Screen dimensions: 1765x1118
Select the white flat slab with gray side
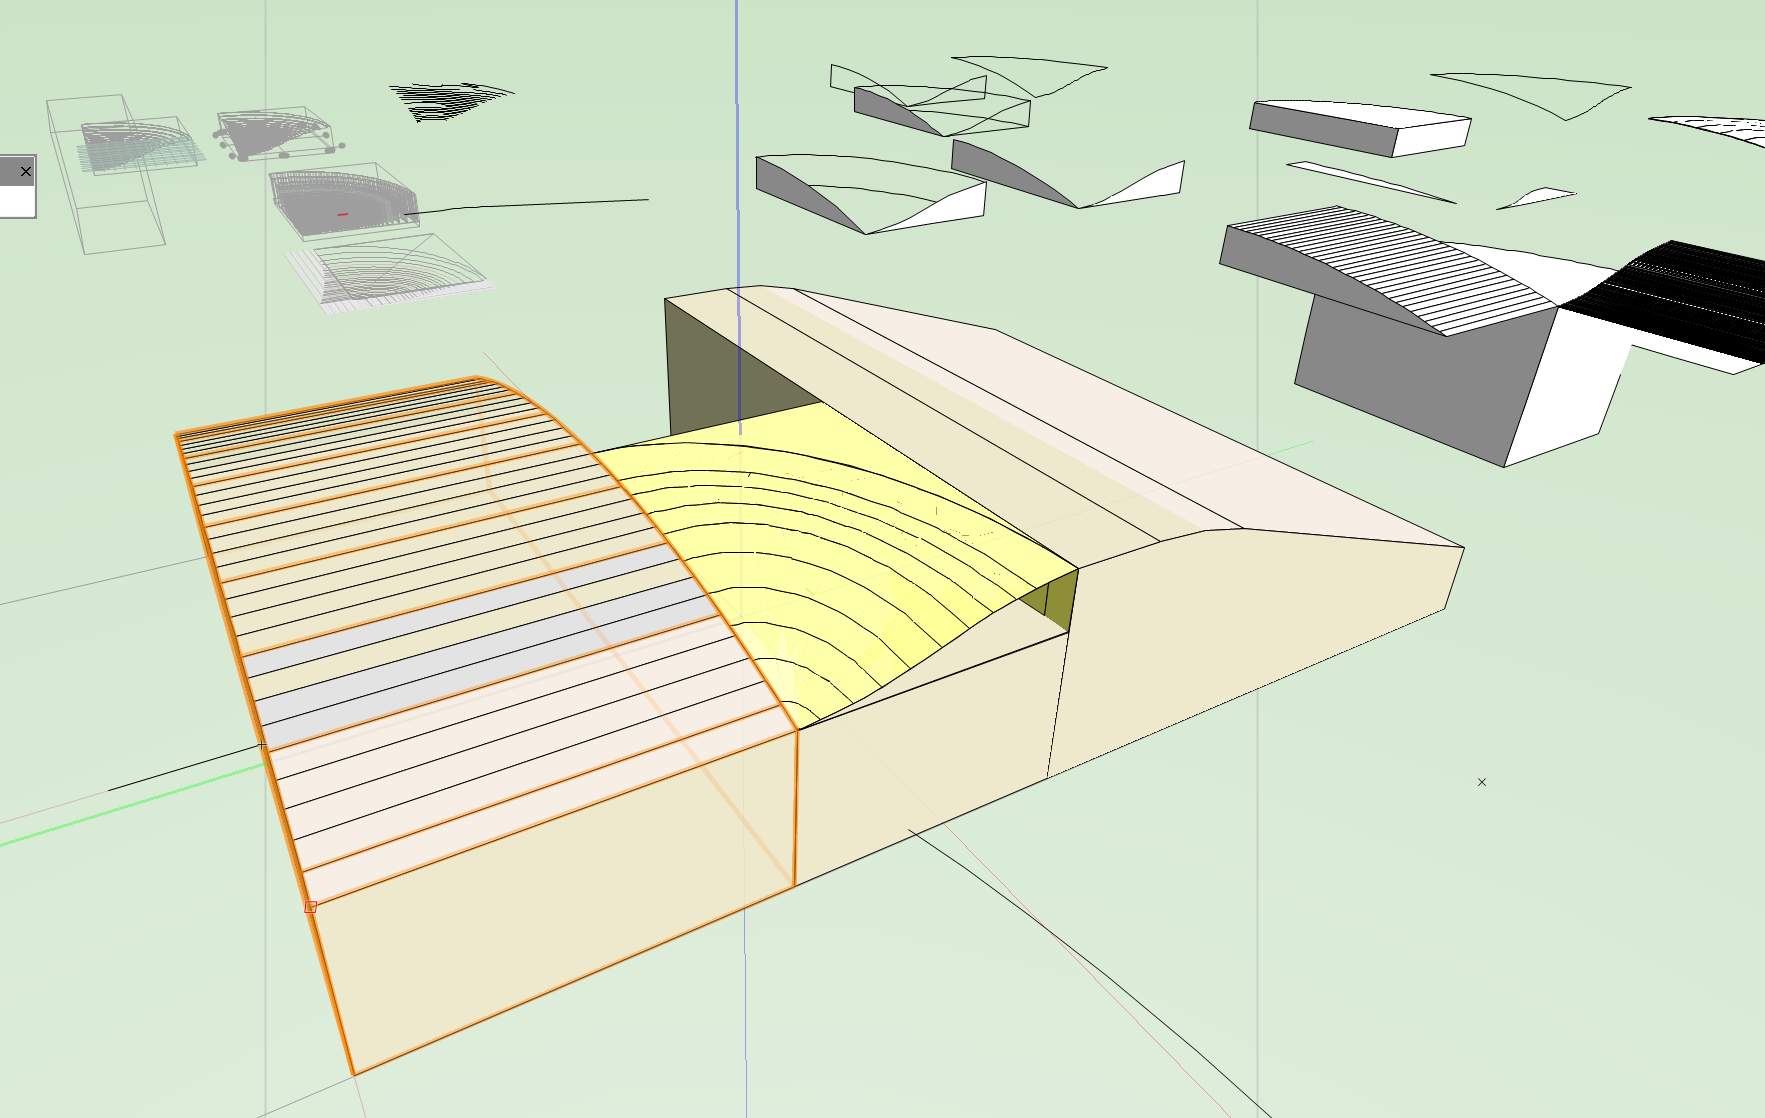click(x=1360, y=125)
